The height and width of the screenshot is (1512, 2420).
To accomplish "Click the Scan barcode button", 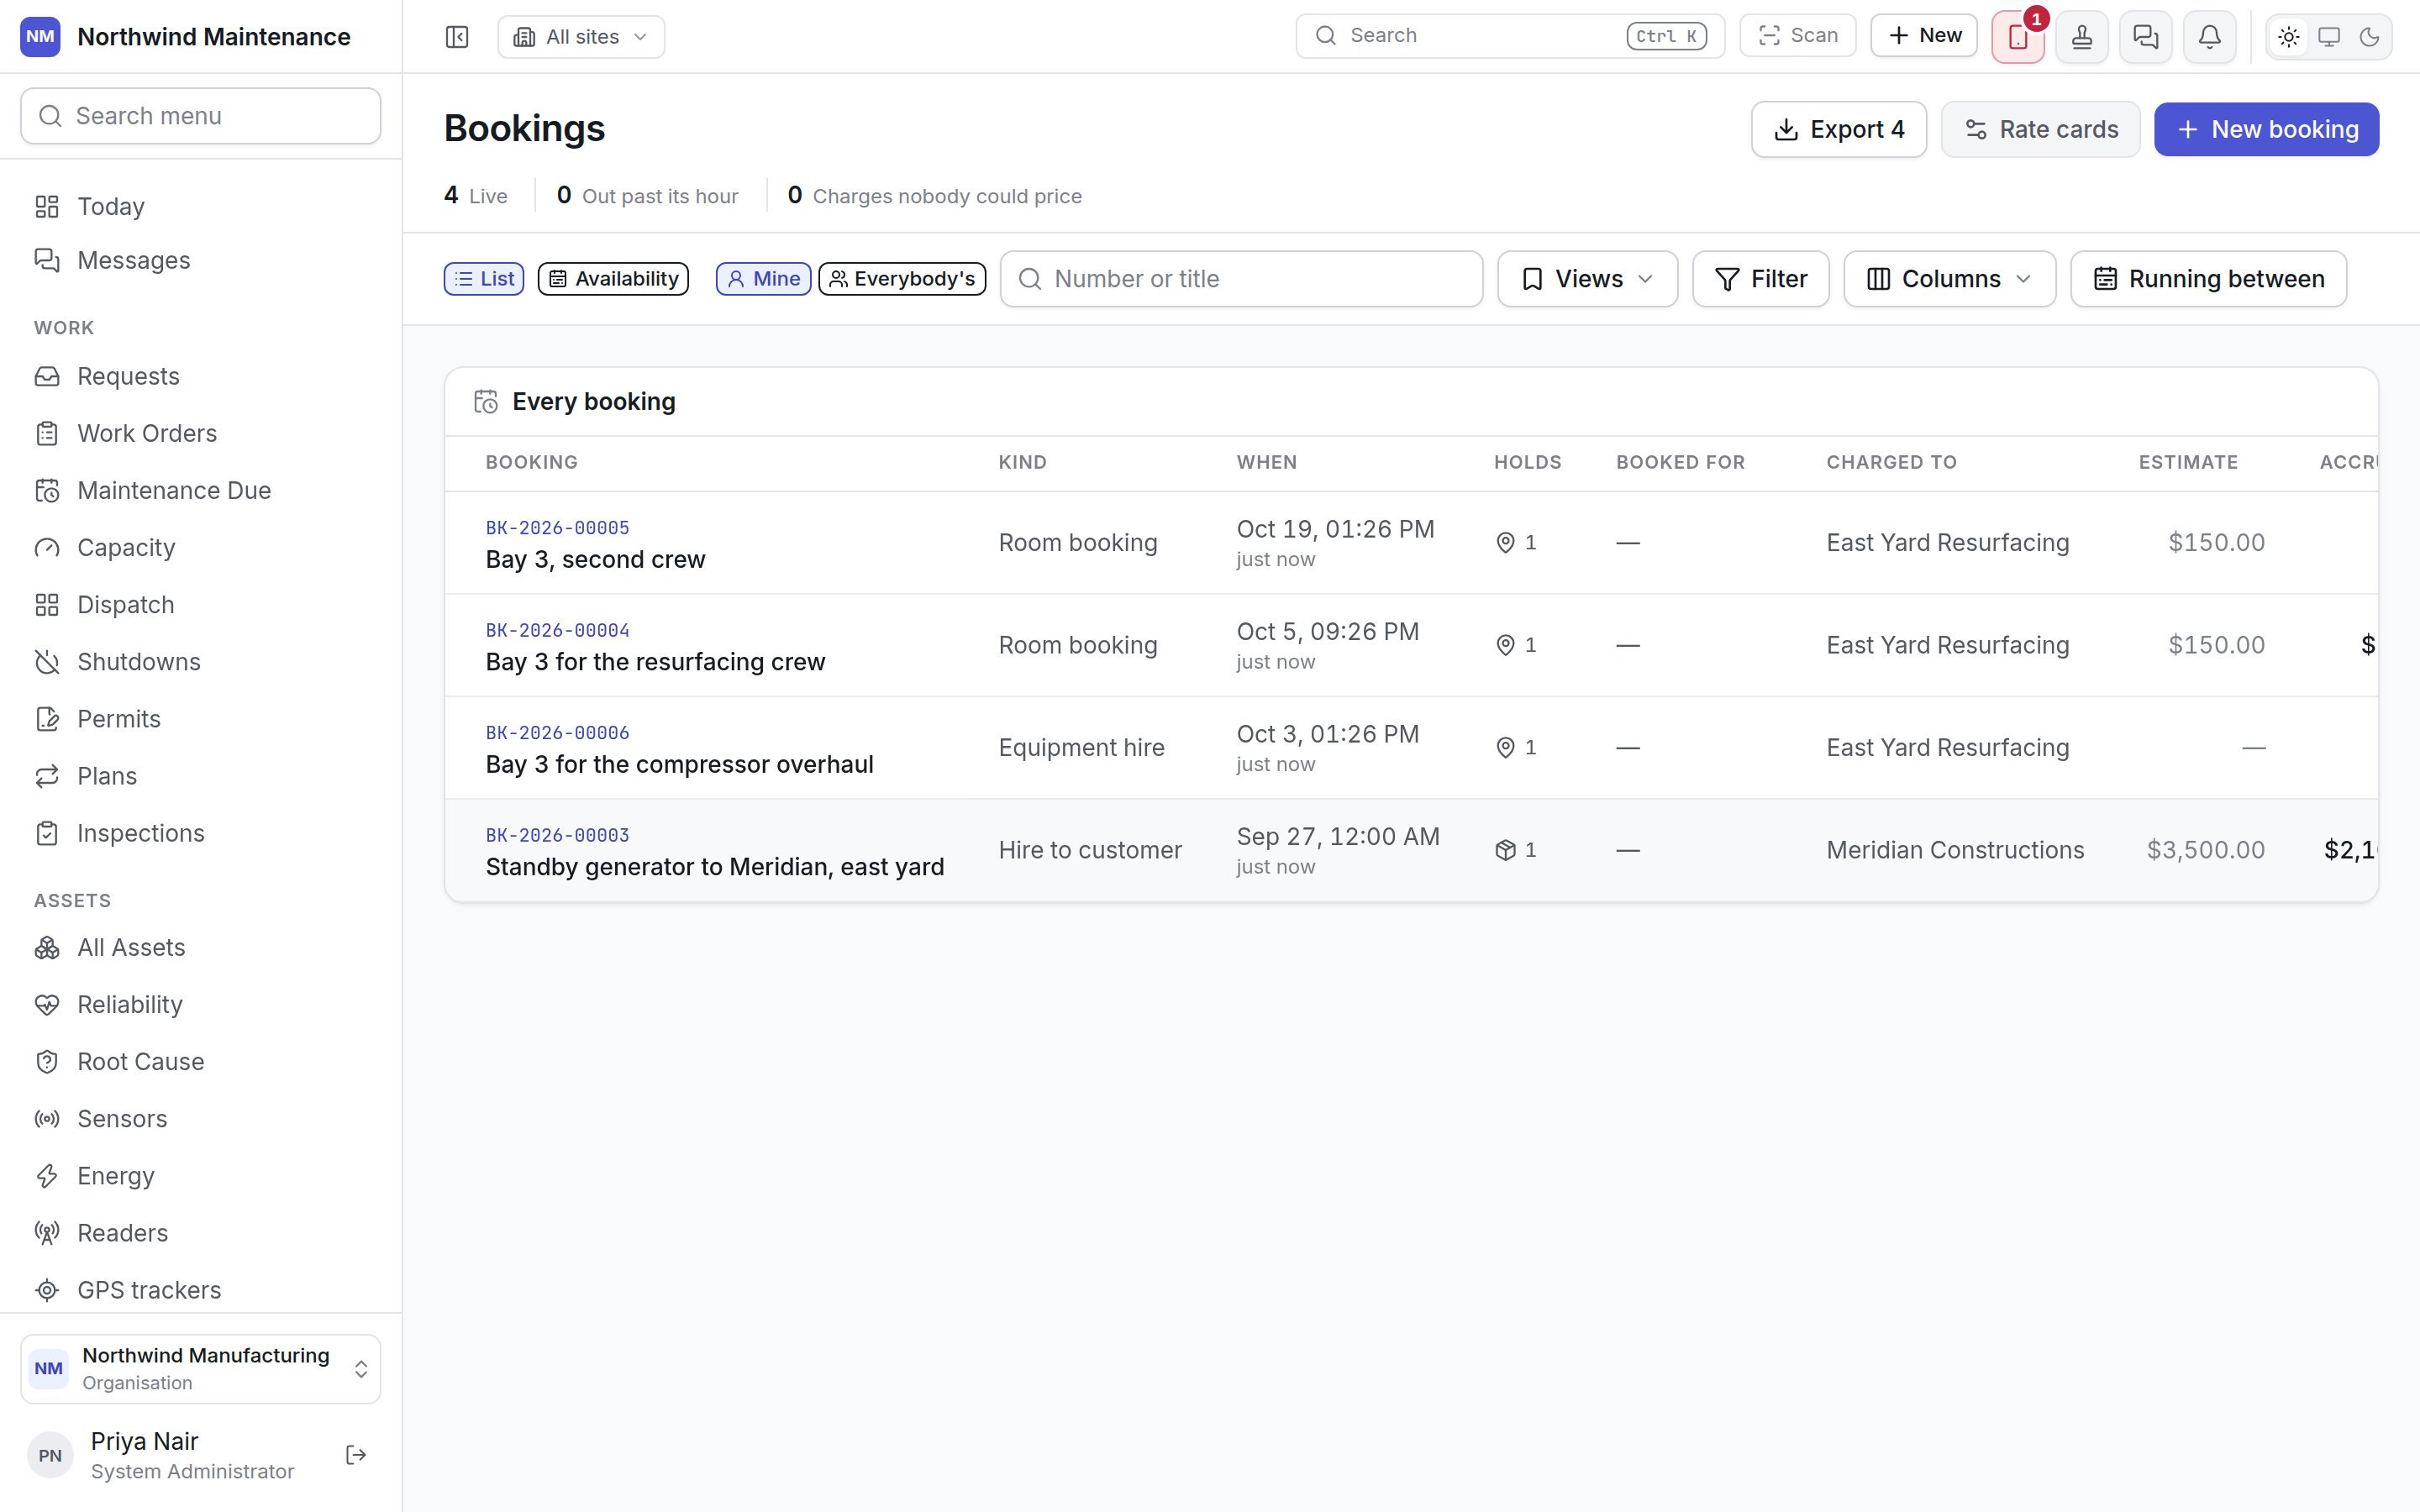I will pos(1798,36).
